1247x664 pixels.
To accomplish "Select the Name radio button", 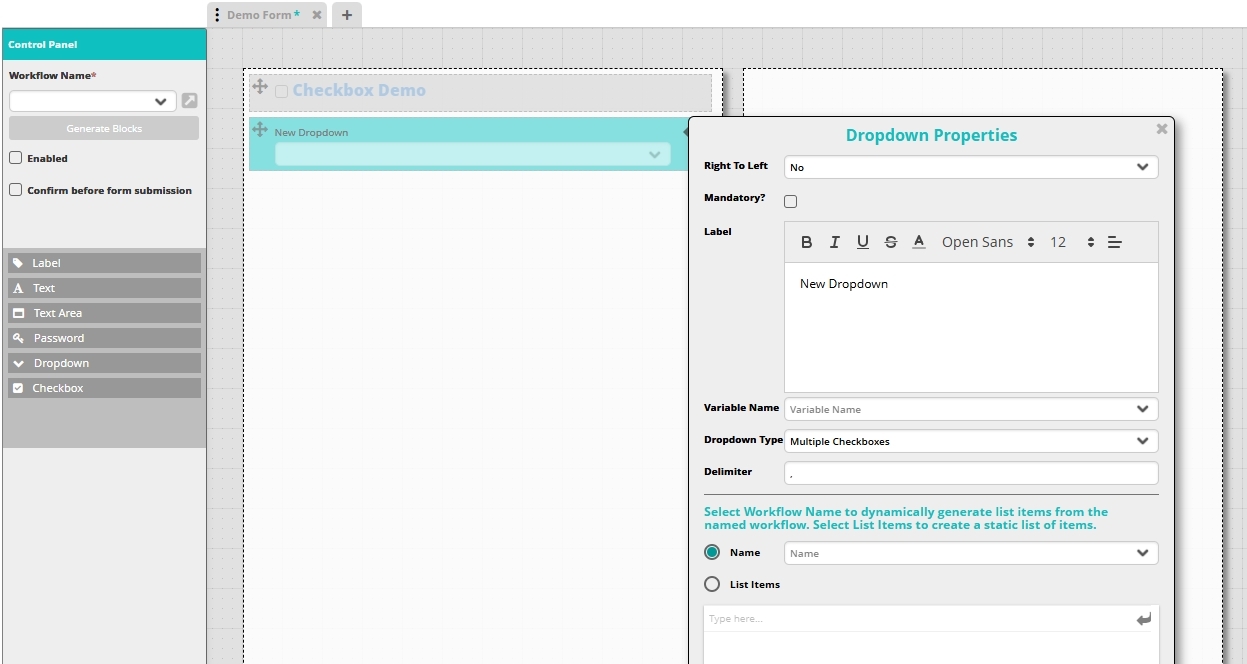I will [x=712, y=552].
